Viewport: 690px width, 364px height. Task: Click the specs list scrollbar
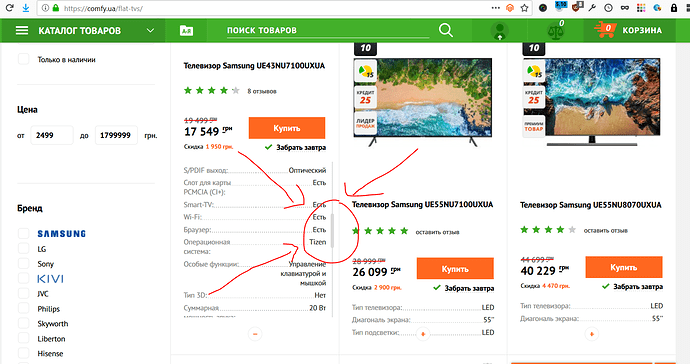333,231
